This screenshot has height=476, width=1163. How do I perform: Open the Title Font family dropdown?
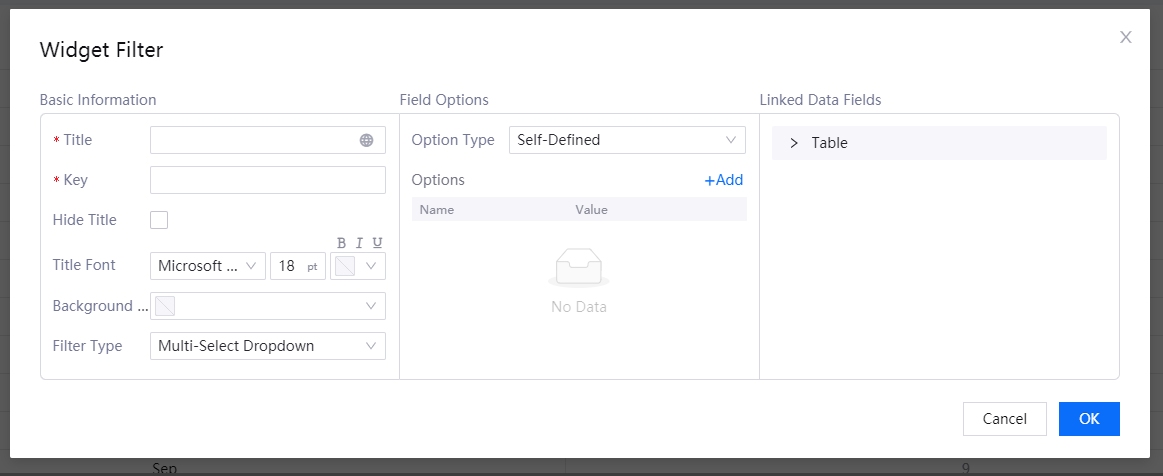(x=207, y=266)
